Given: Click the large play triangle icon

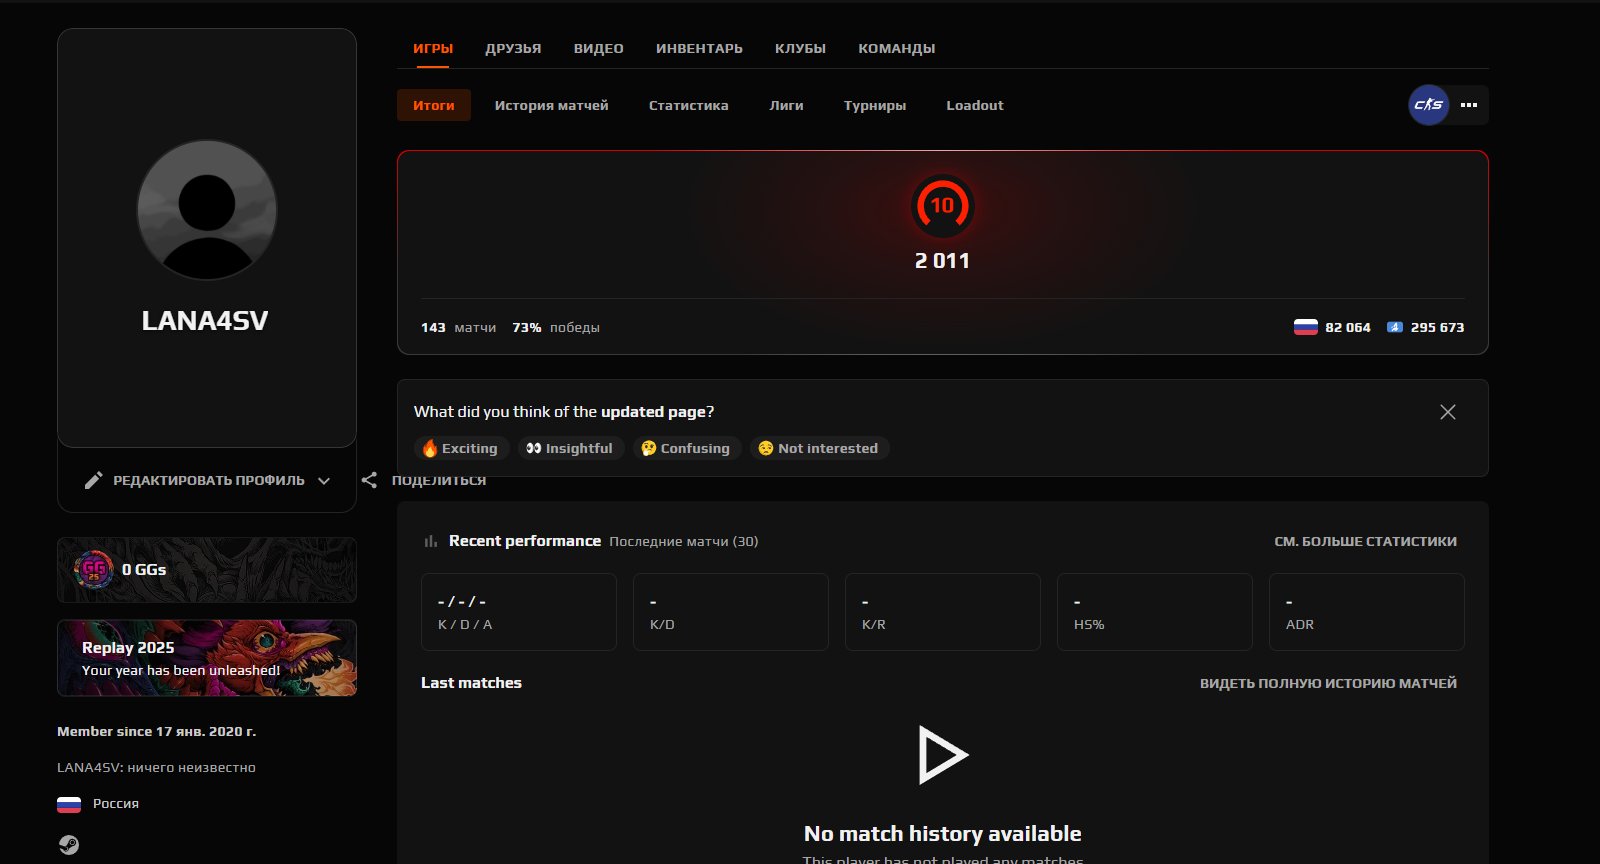Looking at the screenshot, I should click(x=942, y=754).
